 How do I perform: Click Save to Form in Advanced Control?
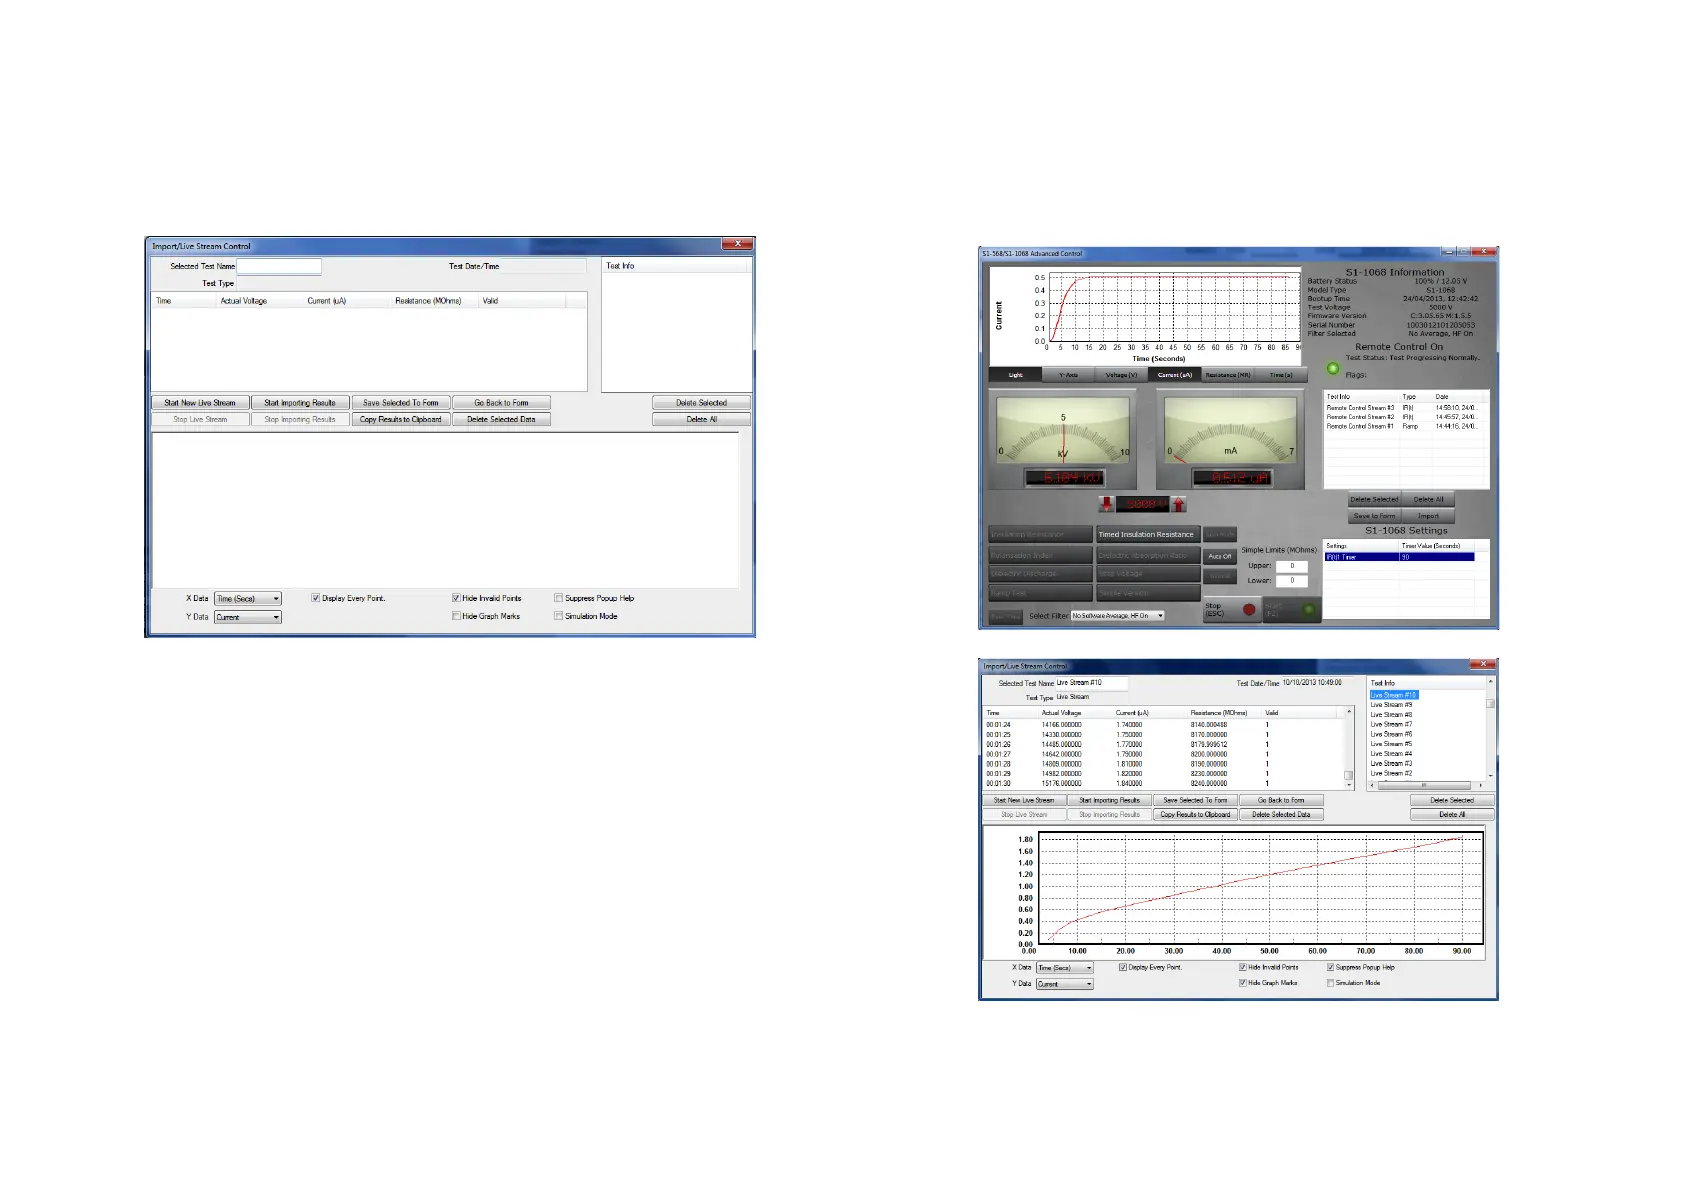1375,516
